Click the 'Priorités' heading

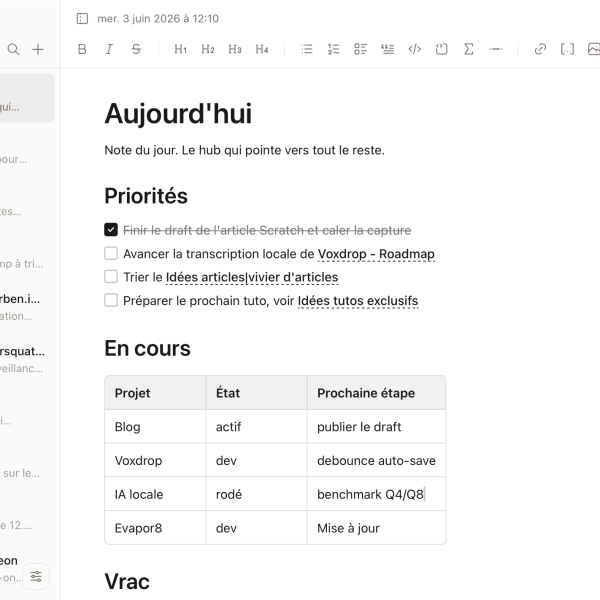(x=146, y=196)
